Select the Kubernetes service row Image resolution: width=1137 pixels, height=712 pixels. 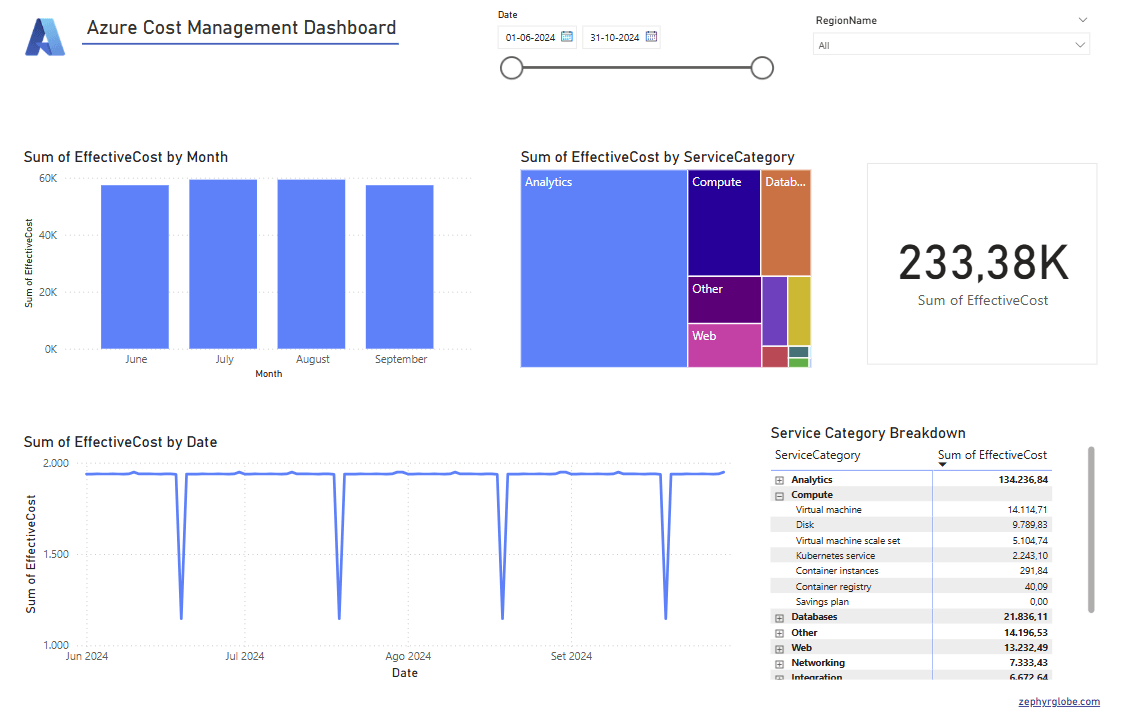[911, 556]
